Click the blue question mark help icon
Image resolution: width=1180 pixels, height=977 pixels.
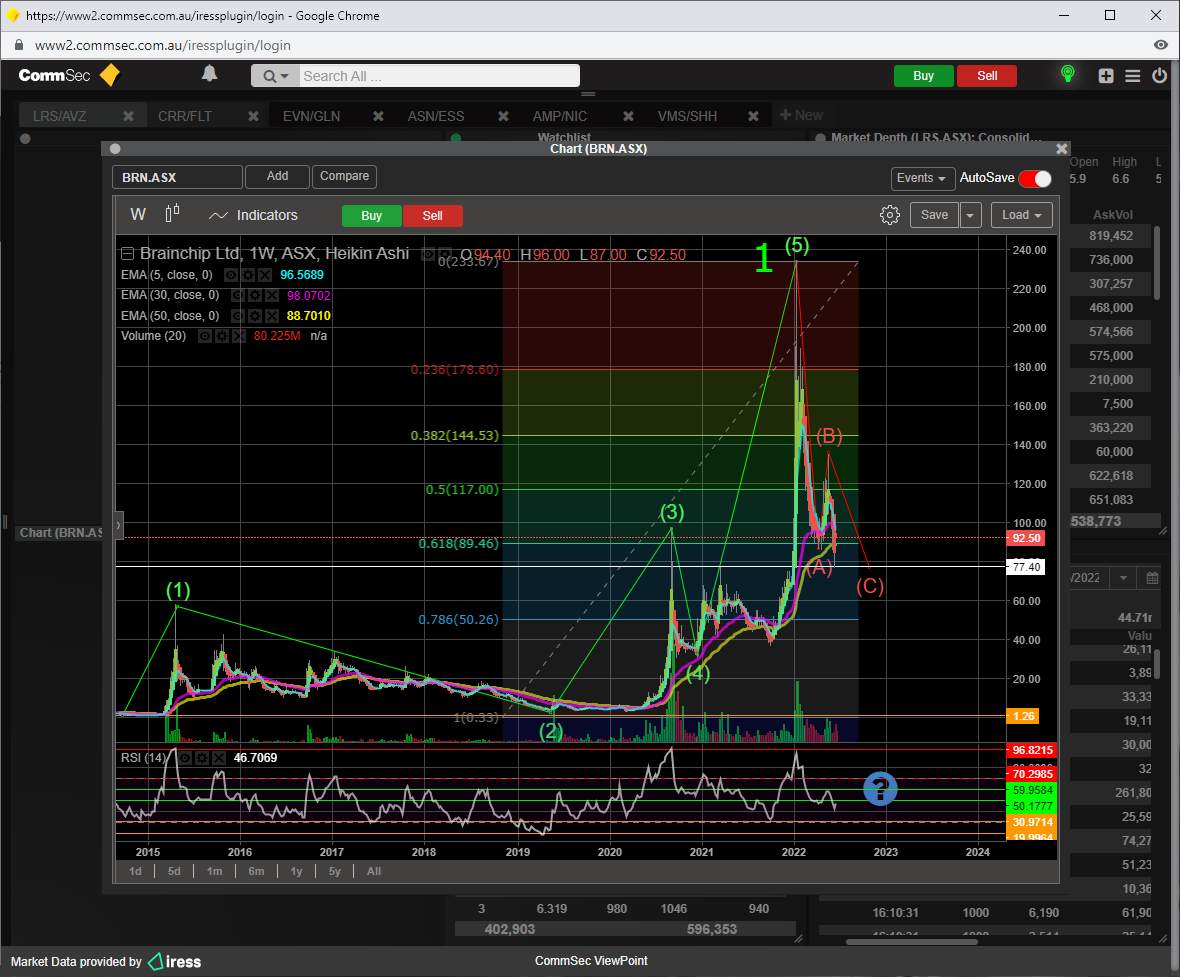click(880, 789)
